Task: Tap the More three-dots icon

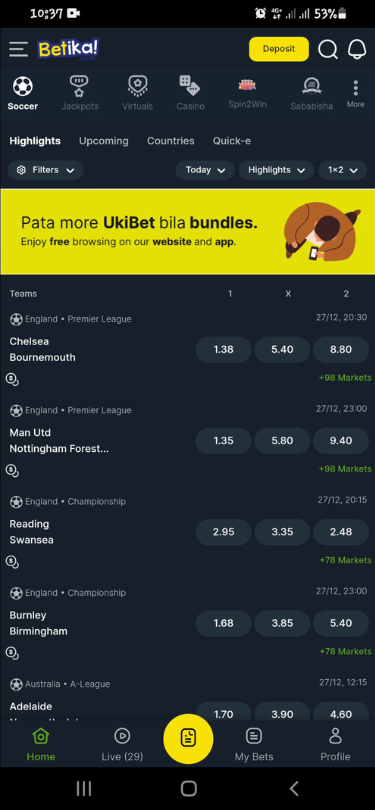Action: point(355,88)
